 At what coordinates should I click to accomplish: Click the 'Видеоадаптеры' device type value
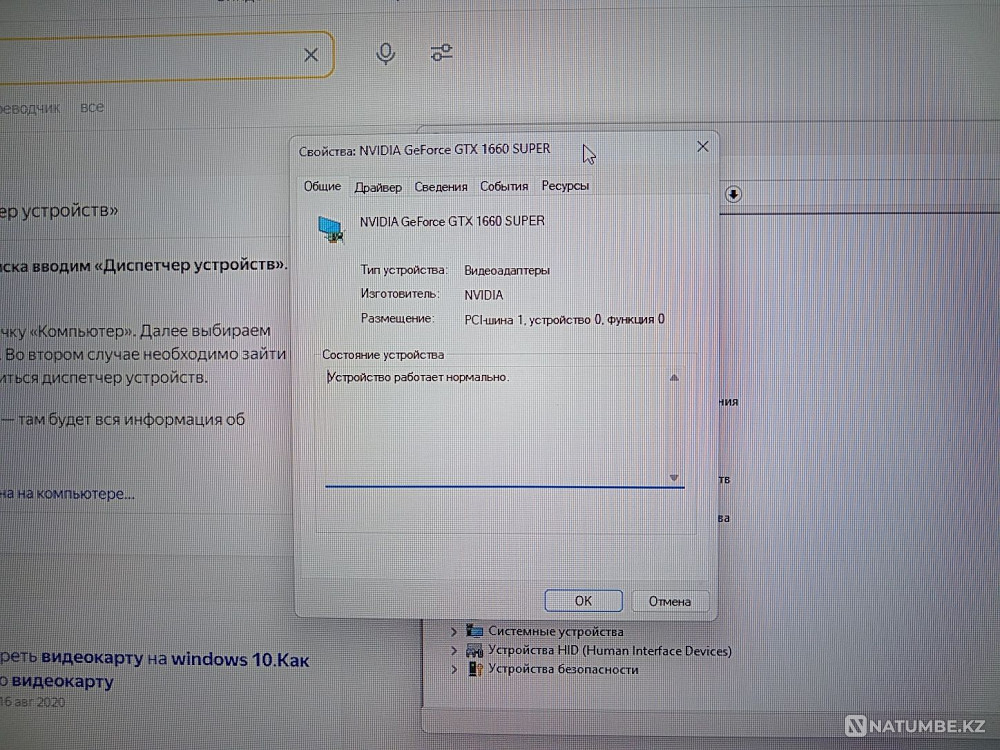[x=506, y=270]
